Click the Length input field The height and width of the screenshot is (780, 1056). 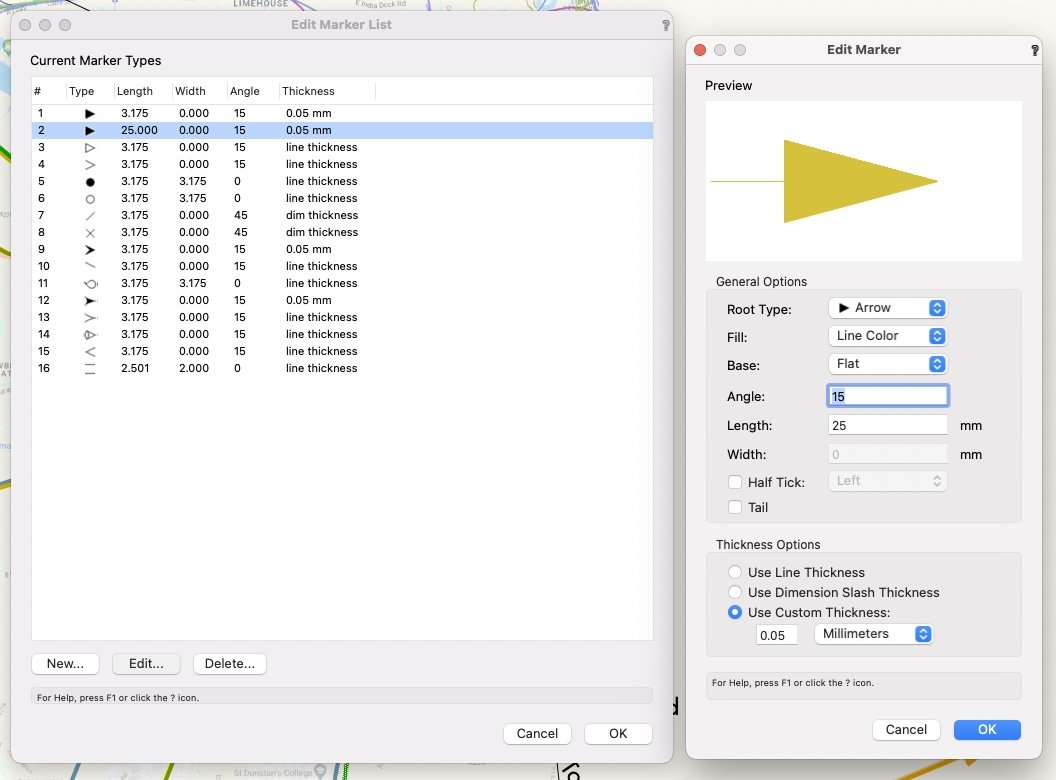point(887,425)
